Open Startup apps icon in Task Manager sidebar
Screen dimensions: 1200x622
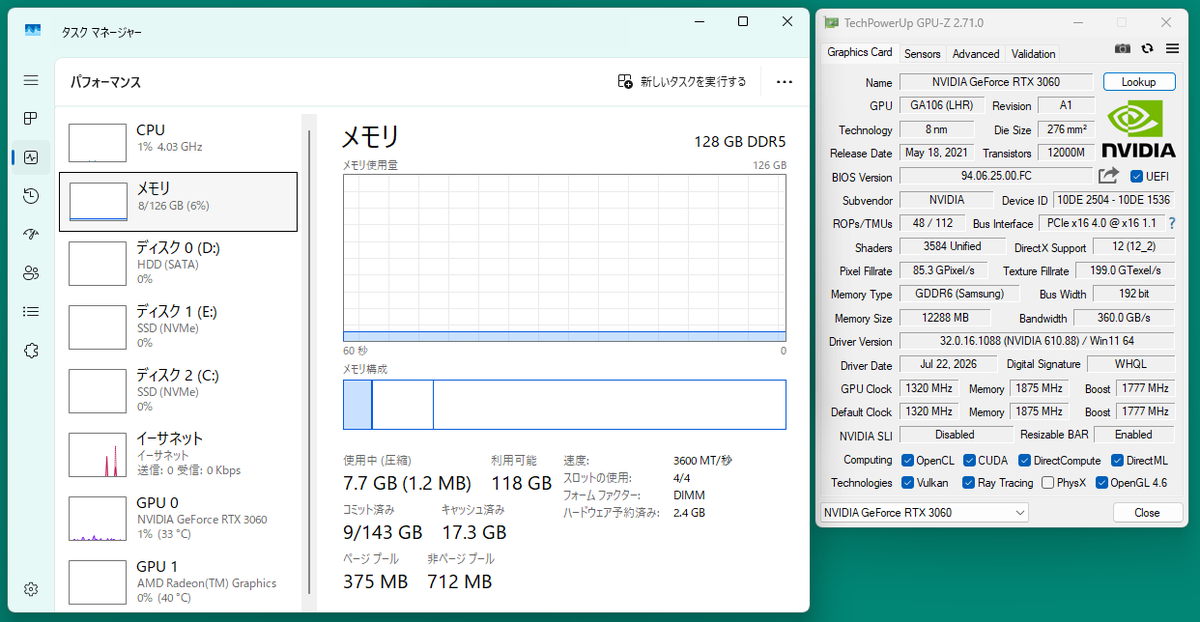tap(31, 234)
